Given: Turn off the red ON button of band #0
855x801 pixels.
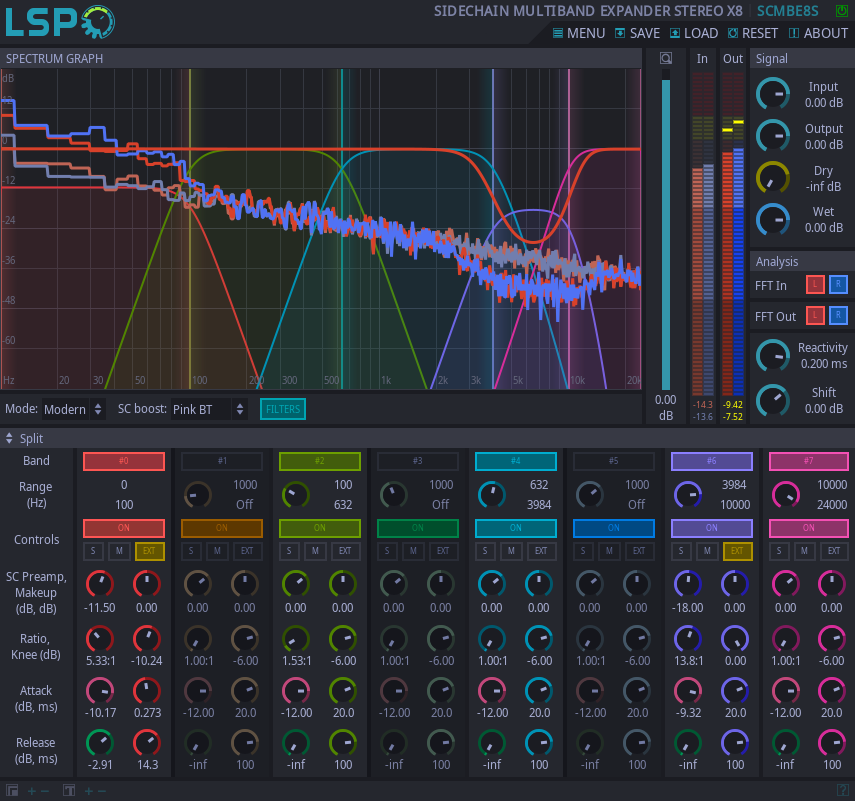Looking at the screenshot, I should (124, 528).
